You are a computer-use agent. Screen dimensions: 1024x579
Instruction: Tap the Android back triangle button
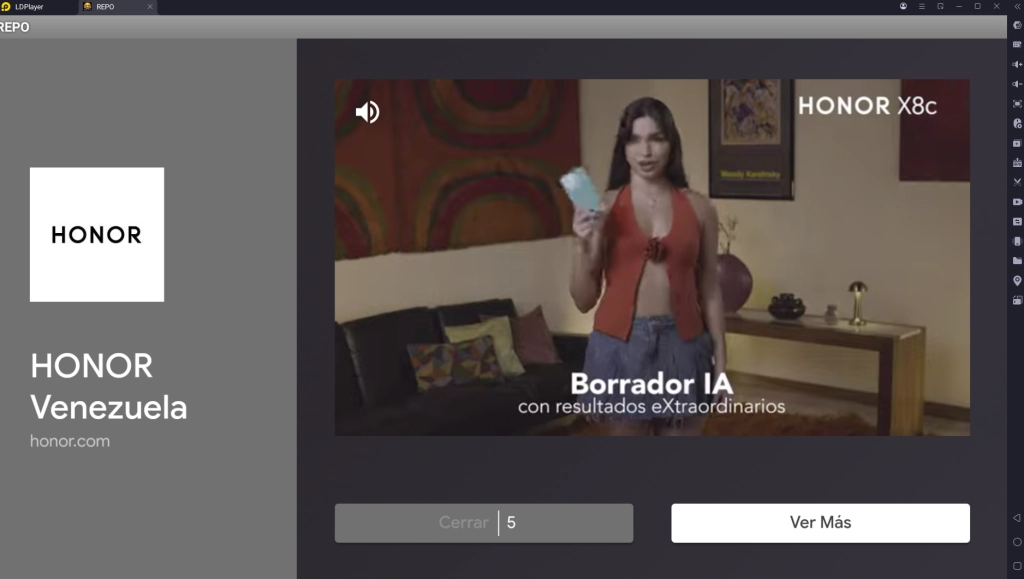[1017, 518]
